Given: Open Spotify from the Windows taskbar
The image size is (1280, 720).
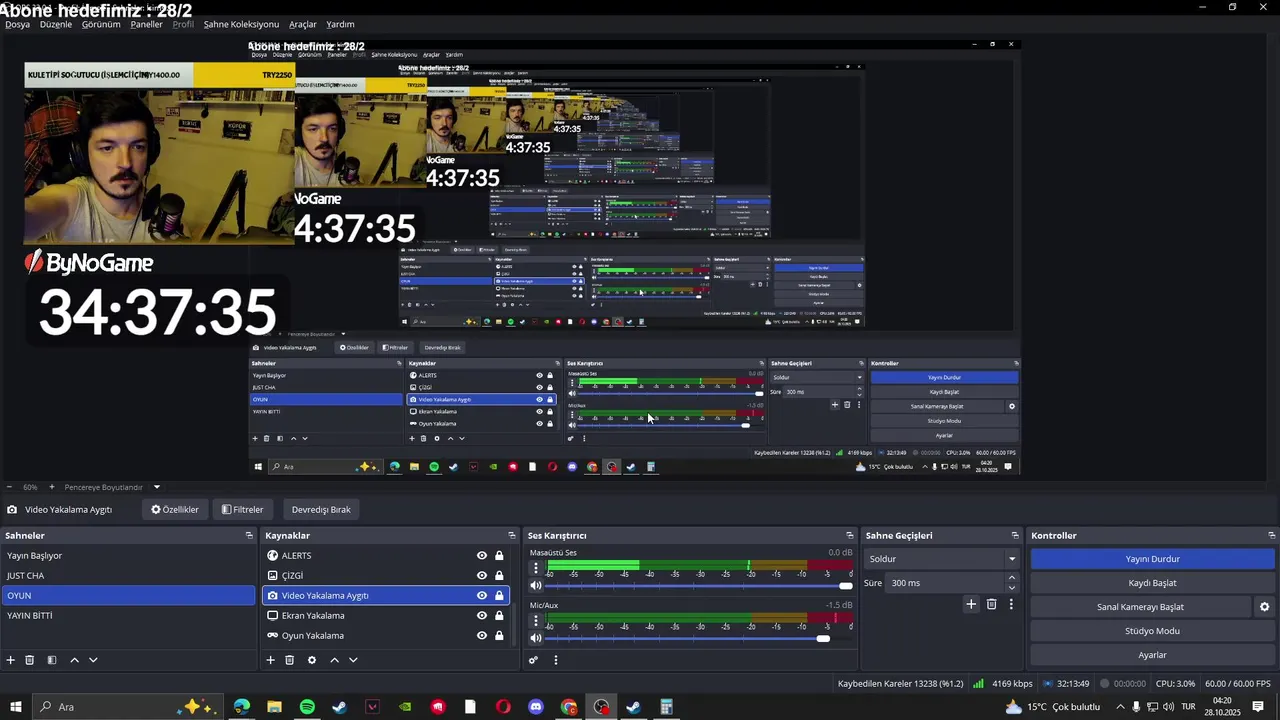Looking at the screenshot, I should point(307,707).
